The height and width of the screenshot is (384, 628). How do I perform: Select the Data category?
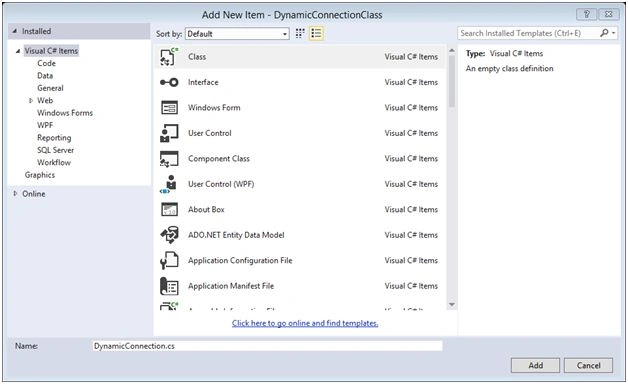pos(45,76)
